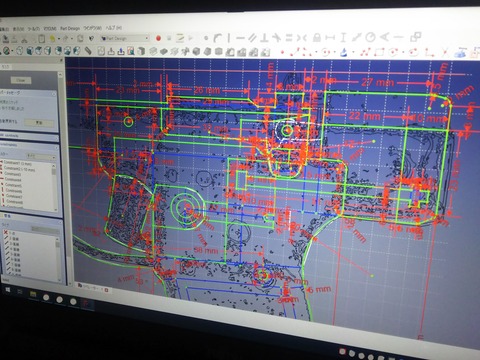Select the equal constraint tool

(x=289, y=38)
